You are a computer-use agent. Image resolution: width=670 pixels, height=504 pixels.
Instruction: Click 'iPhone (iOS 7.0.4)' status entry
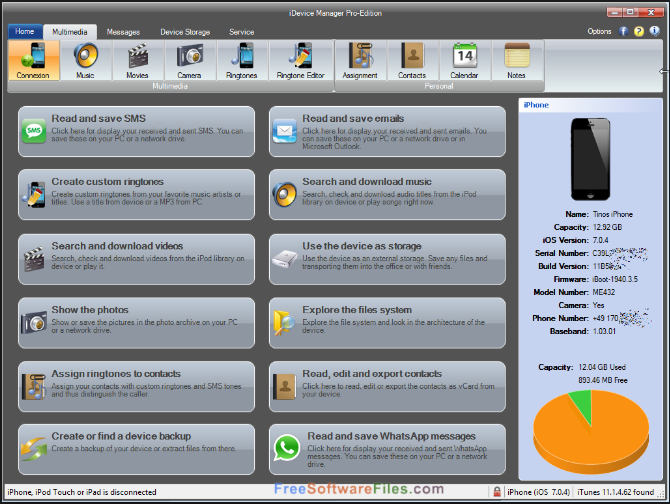pyautogui.click(x=538, y=492)
